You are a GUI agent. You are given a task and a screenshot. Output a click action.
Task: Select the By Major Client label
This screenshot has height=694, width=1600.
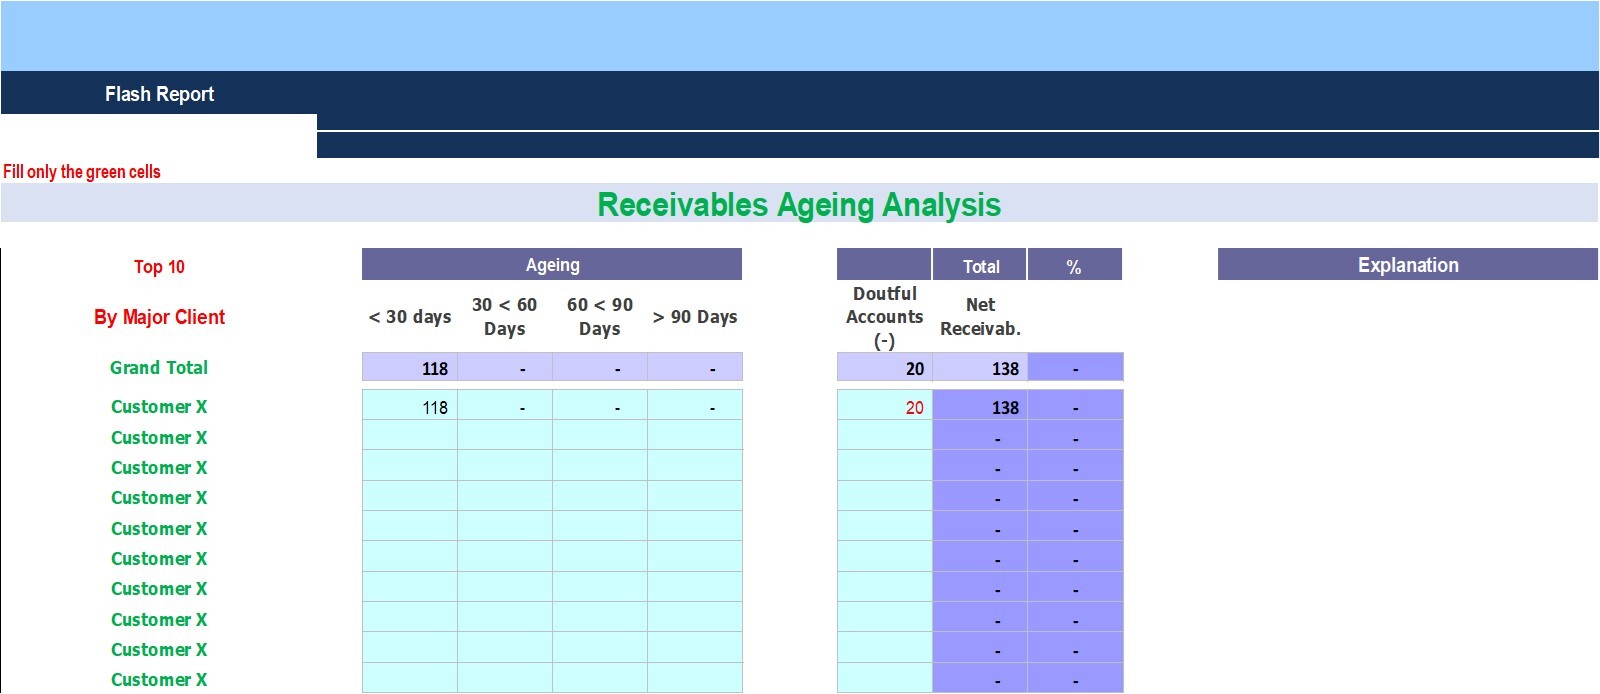pyautogui.click(x=159, y=317)
